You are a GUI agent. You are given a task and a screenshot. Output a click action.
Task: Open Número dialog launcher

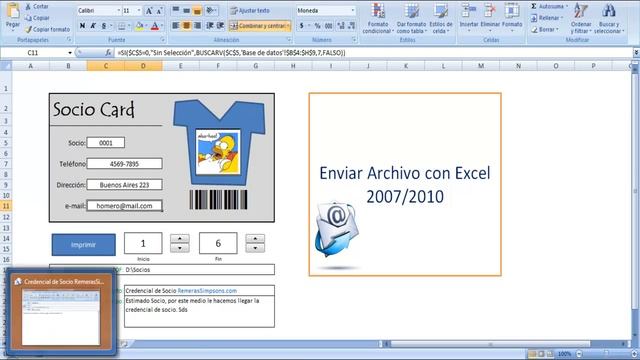pyautogui.click(x=354, y=40)
